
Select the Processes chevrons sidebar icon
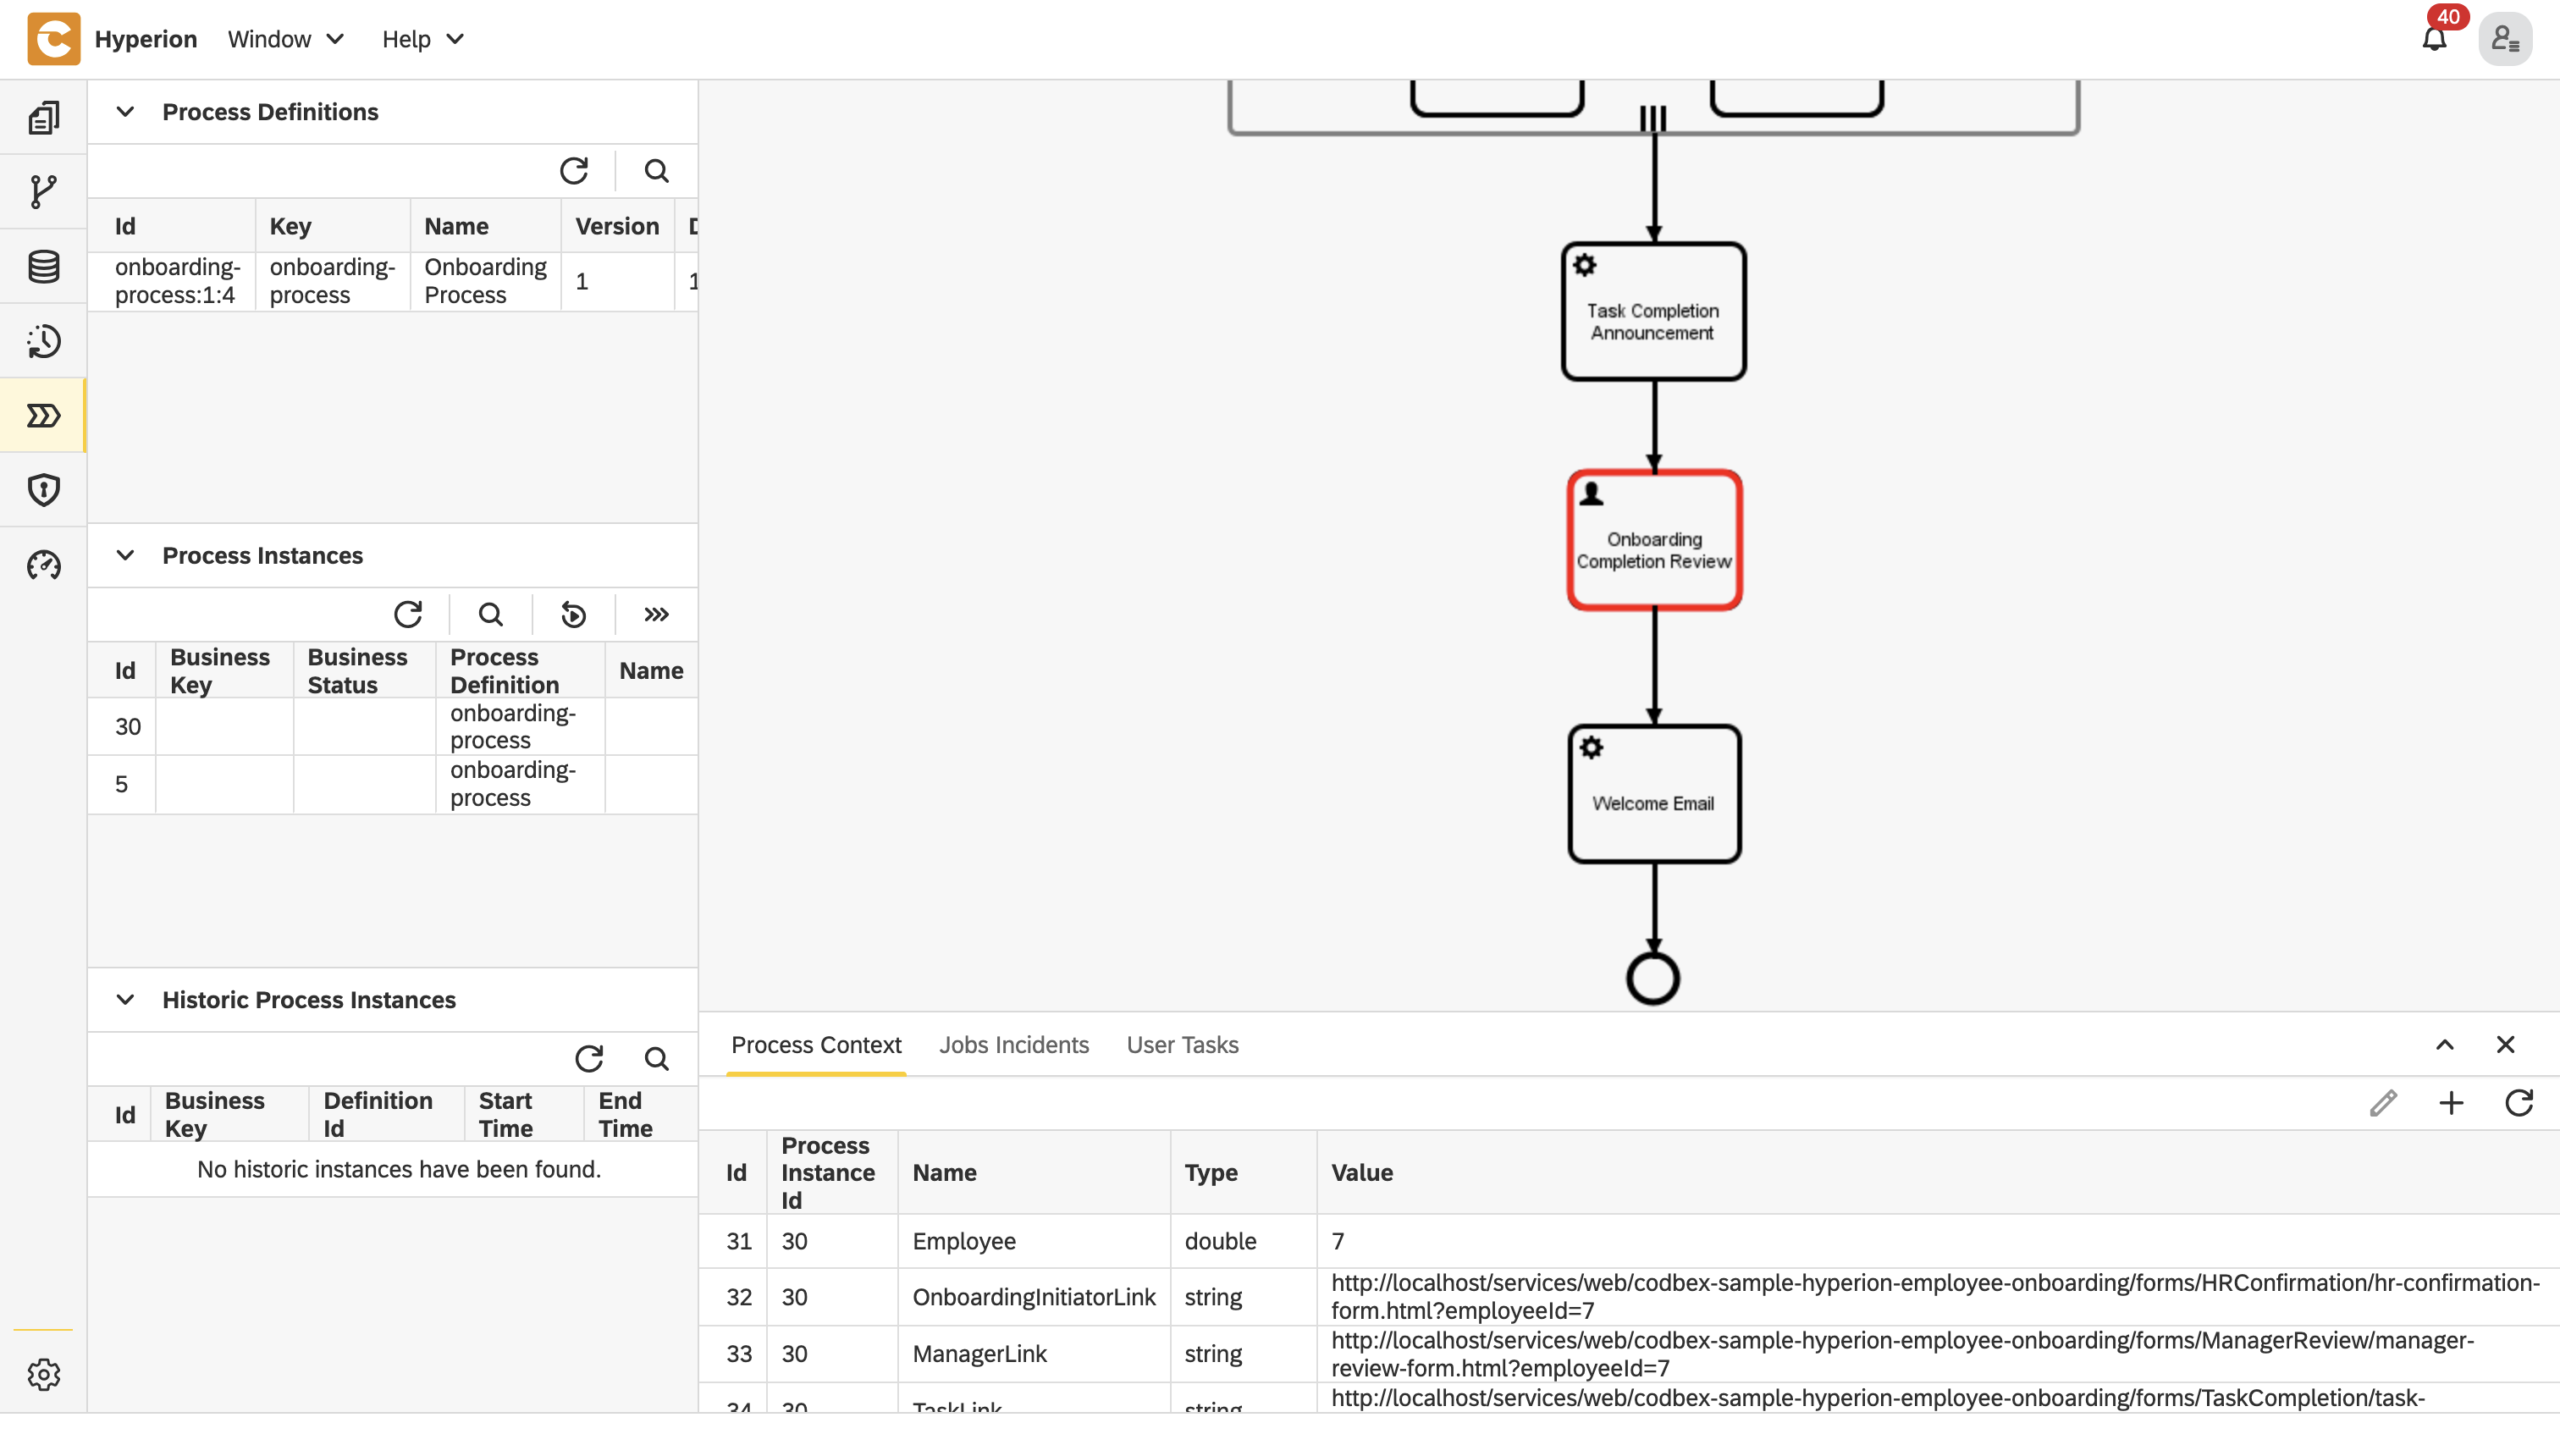point(43,416)
